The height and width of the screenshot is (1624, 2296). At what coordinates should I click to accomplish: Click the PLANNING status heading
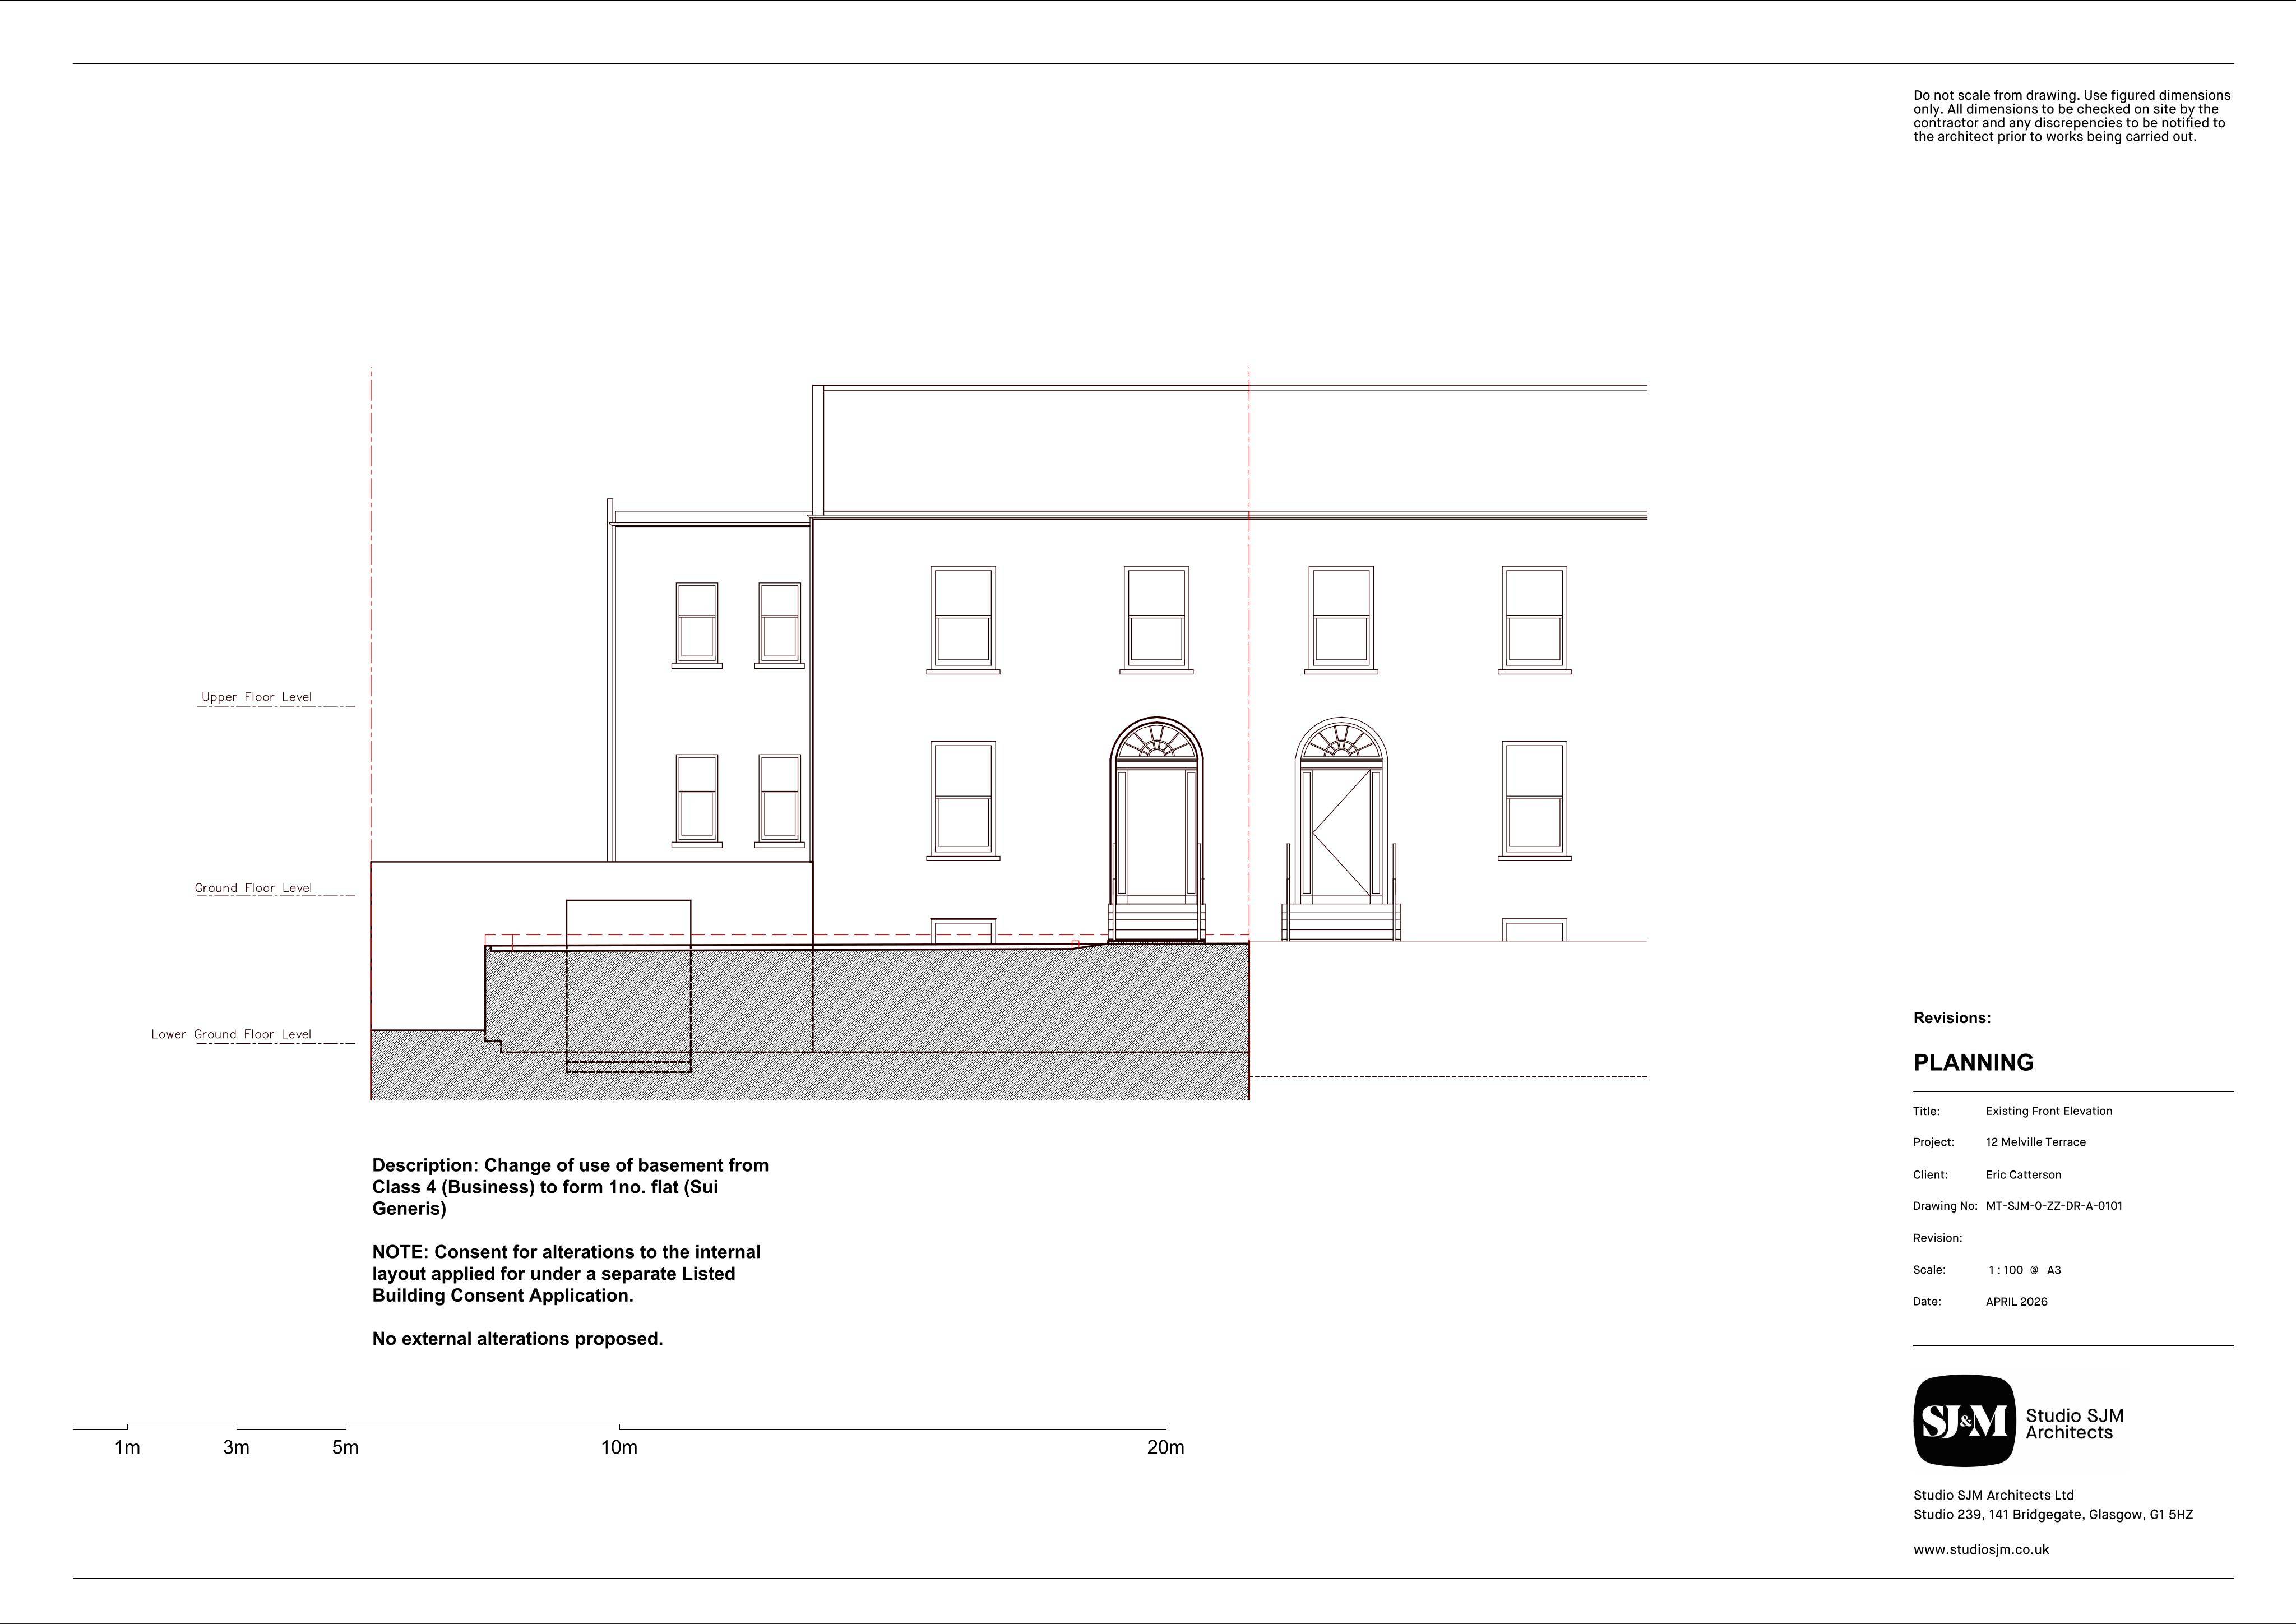click(x=1973, y=1062)
